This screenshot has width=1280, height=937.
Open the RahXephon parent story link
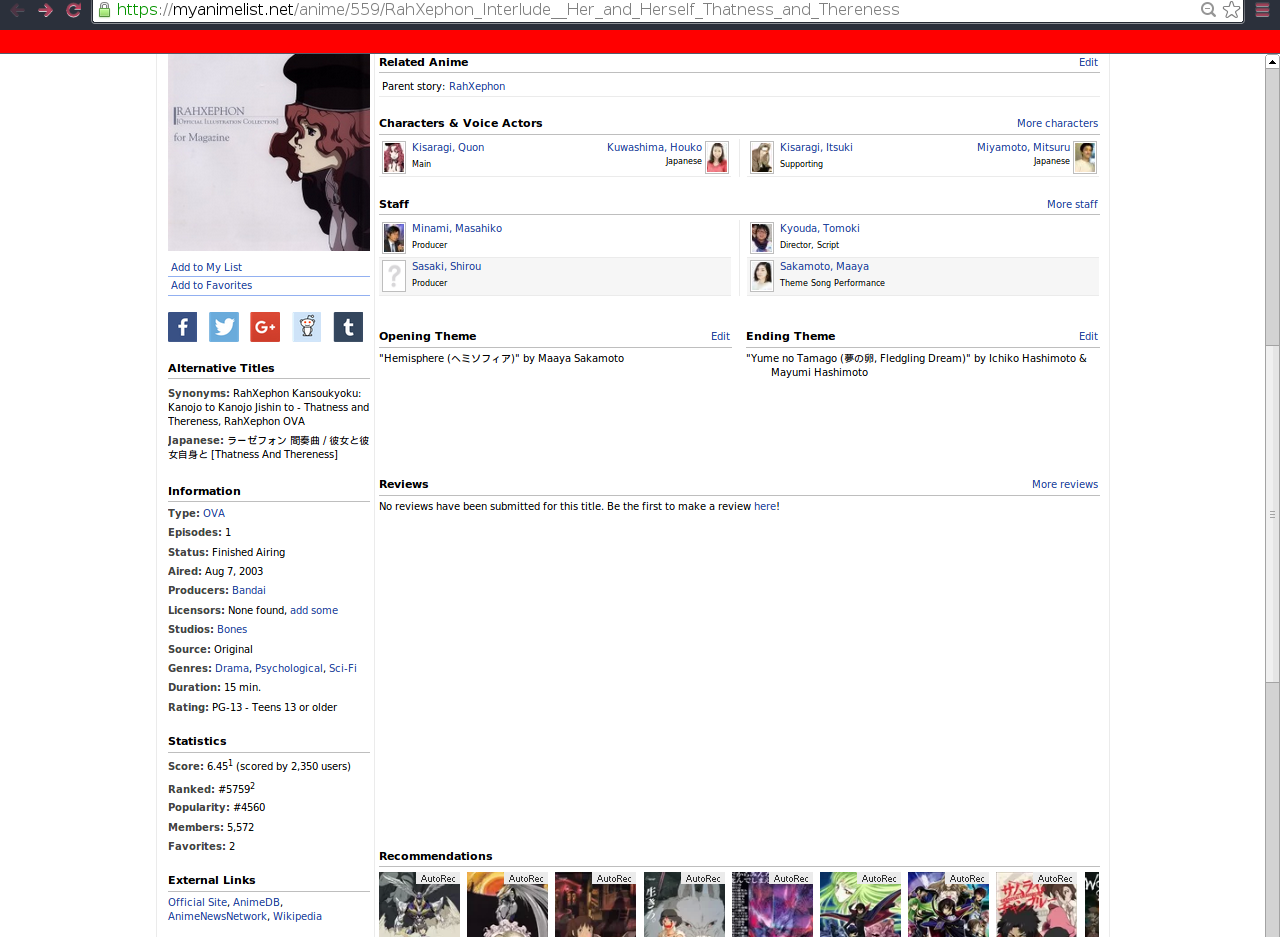477,86
